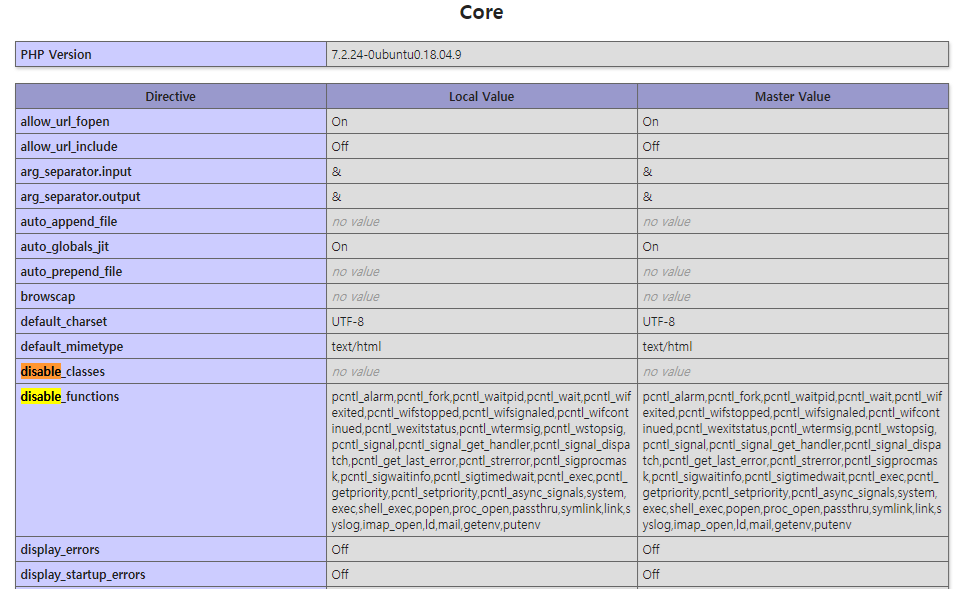Select the allow_url_fopen directive name
961x589 pixels.
tap(65, 121)
